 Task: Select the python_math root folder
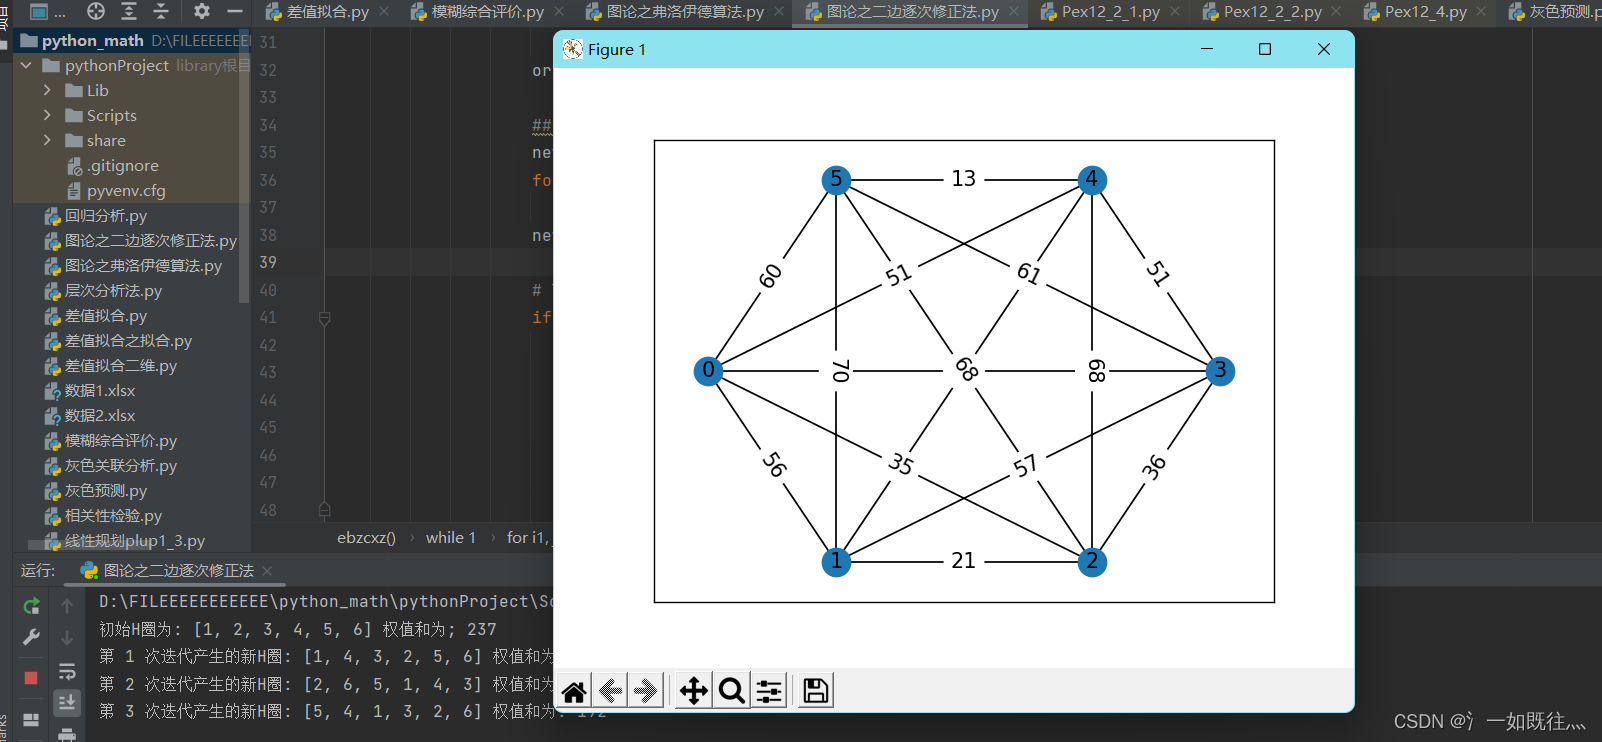92,40
